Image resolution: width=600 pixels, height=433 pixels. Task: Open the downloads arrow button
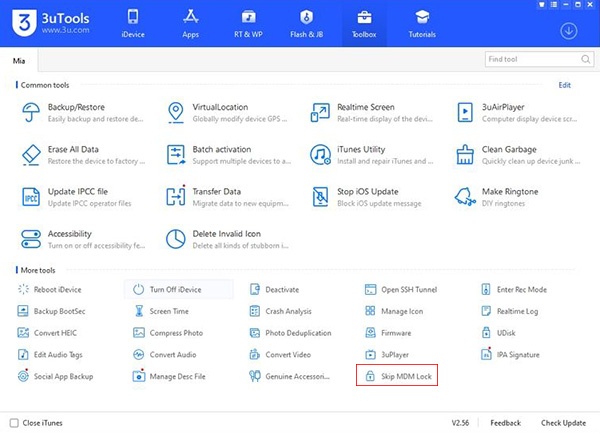(x=569, y=31)
